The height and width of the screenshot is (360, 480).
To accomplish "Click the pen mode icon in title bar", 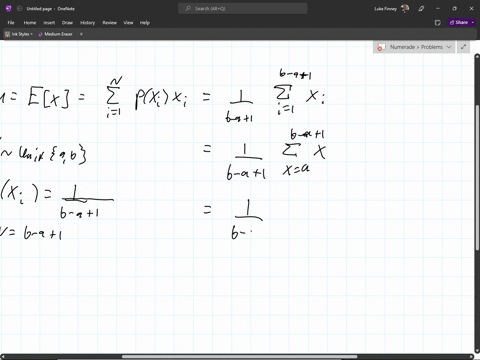I will 421,9.
